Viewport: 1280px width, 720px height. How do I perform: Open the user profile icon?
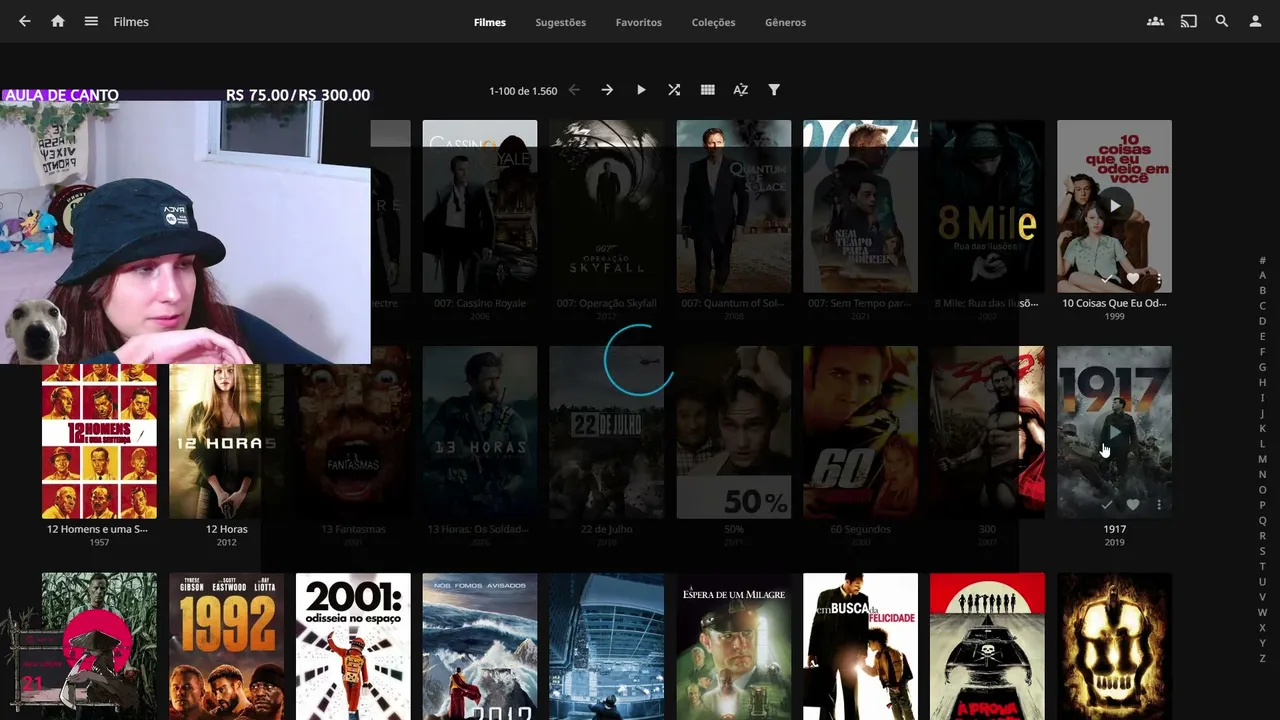click(1255, 21)
